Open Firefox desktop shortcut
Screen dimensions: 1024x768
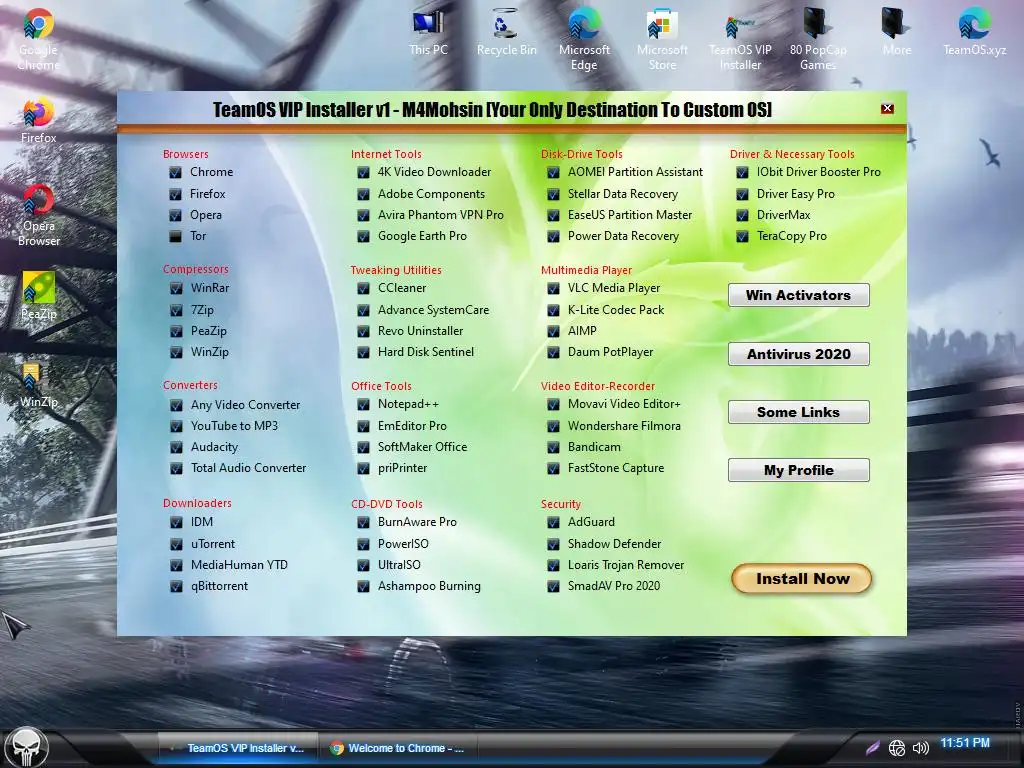click(x=39, y=121)
